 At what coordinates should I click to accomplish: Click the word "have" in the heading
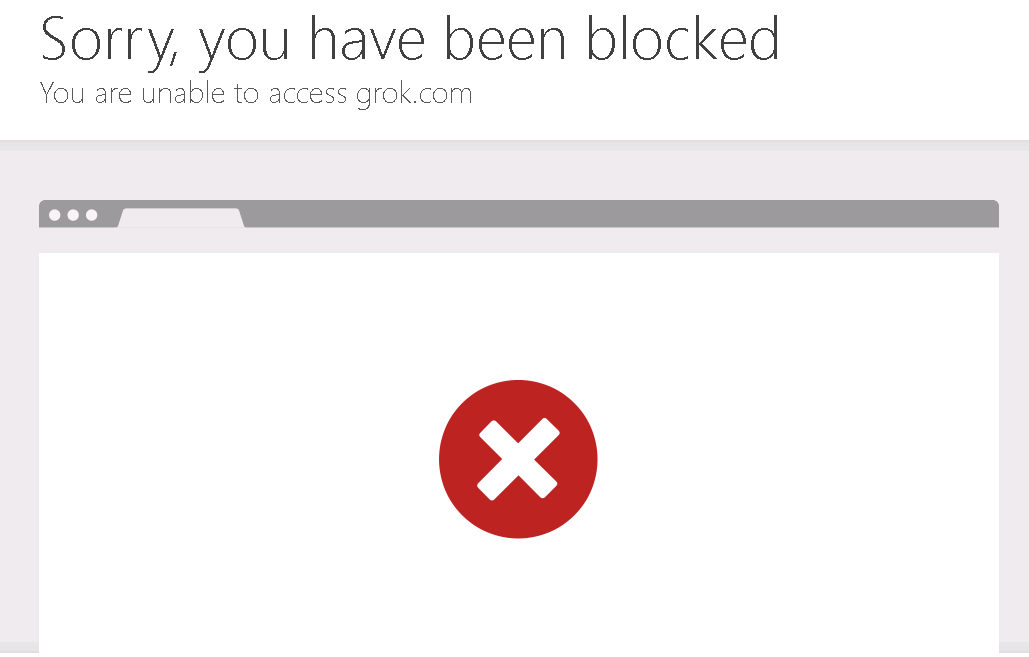click(x=368, y=37)
